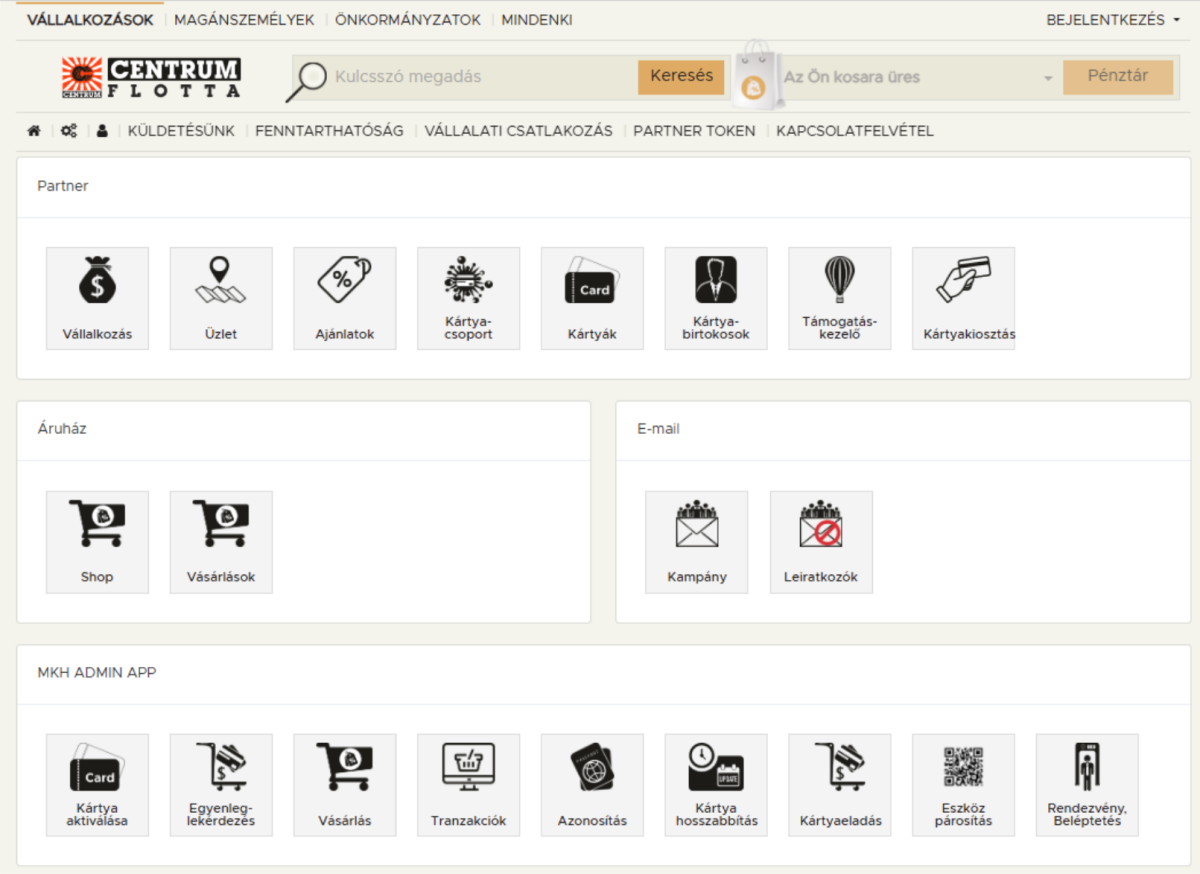Open the Kampány email icon
The image size is (1200, 874).
696,525
